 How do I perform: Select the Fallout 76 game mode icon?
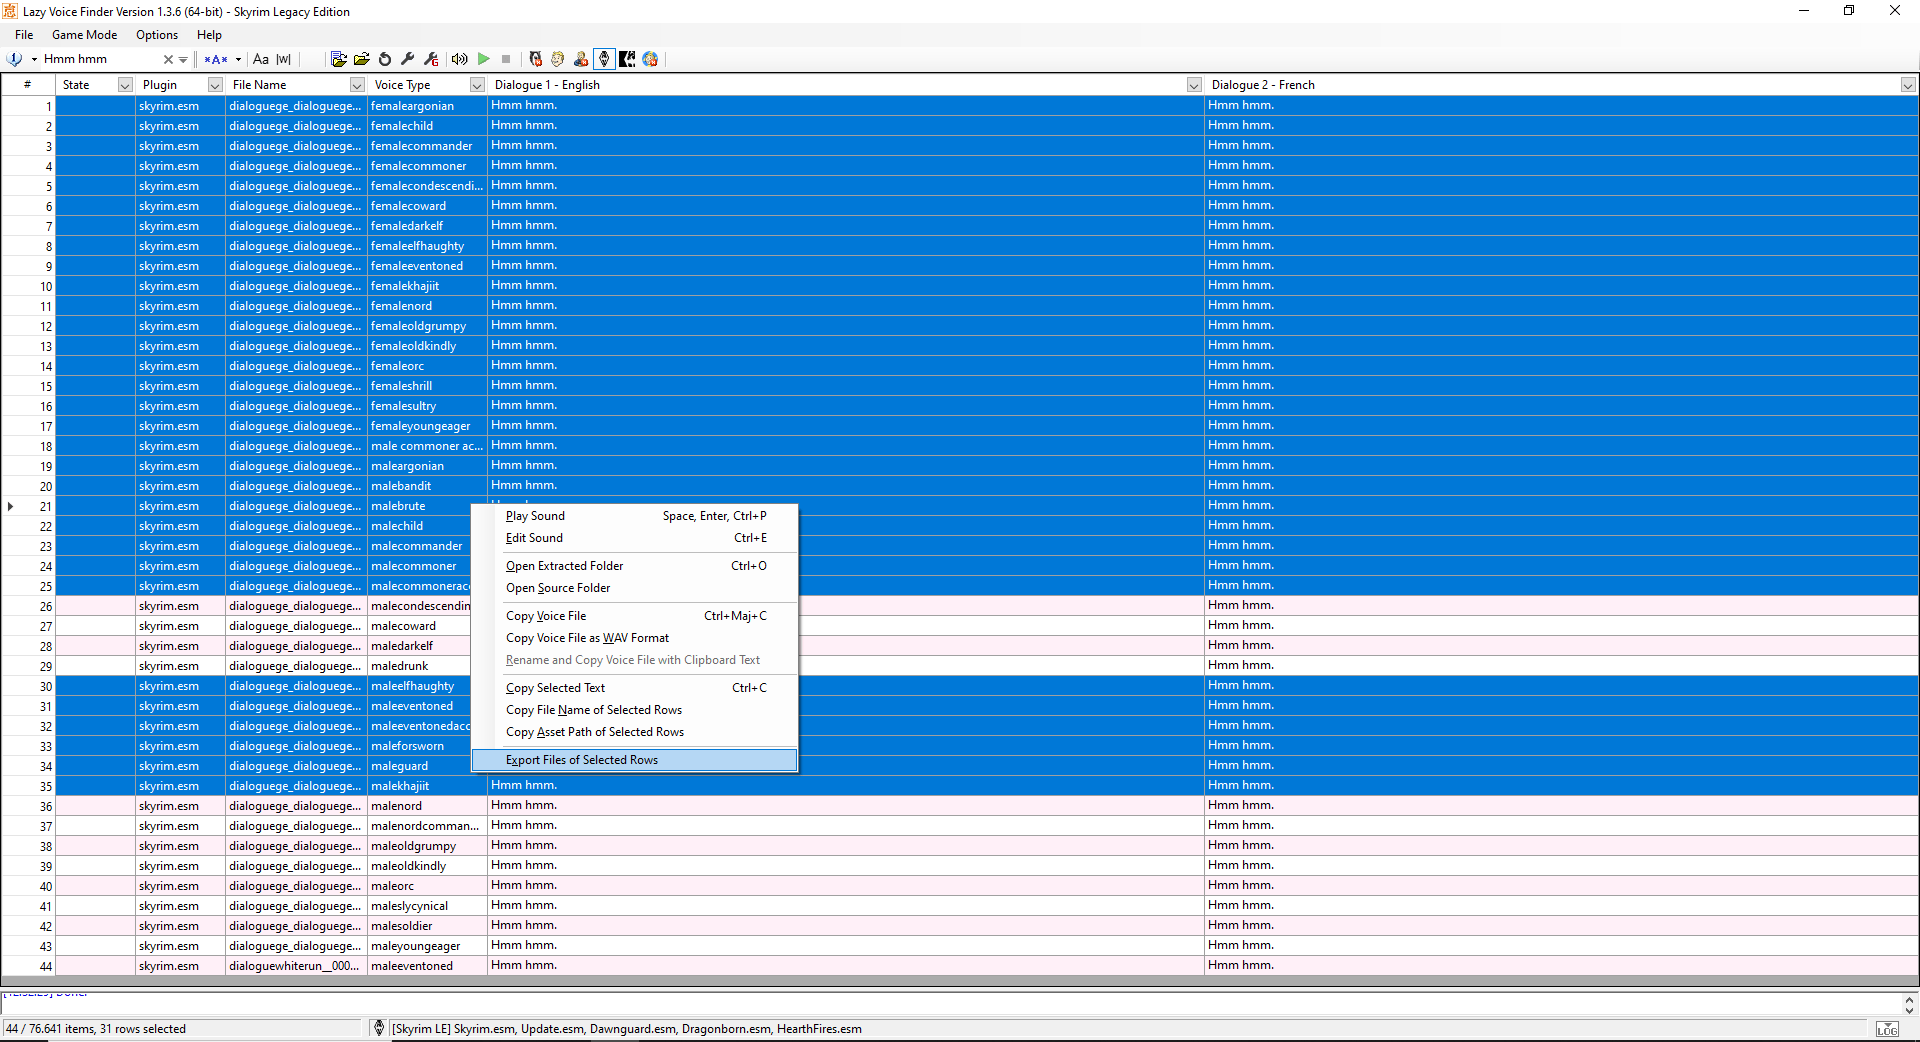coord(650,59)
